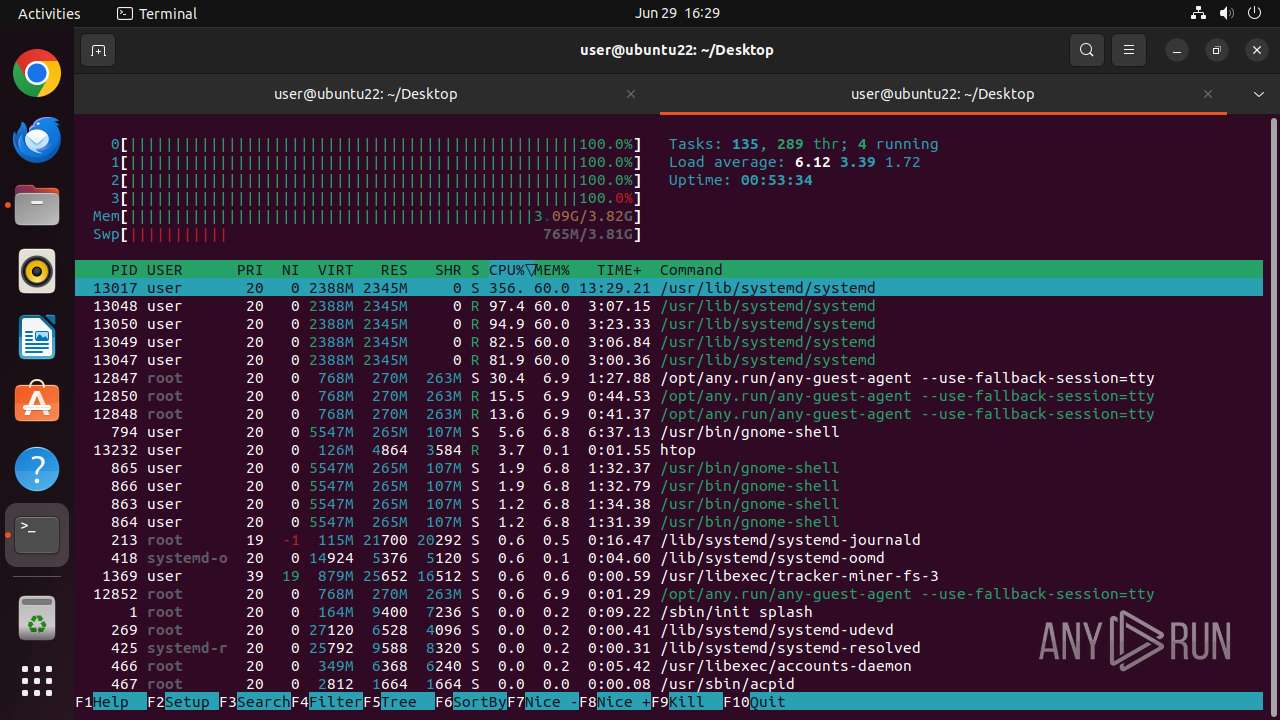The image size is (1280, 720).
Task: Open F6 SortBy menu in htop
Action: (471, 702)
